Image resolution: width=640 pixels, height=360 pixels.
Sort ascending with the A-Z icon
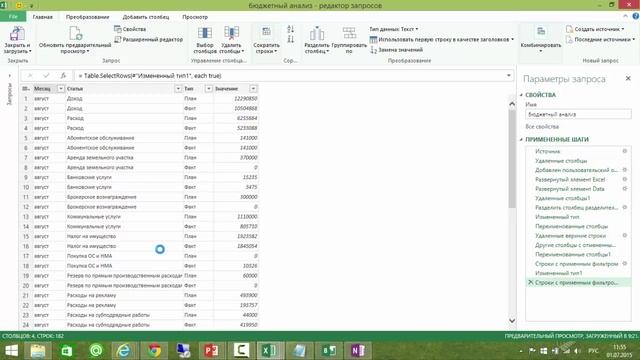291,29
